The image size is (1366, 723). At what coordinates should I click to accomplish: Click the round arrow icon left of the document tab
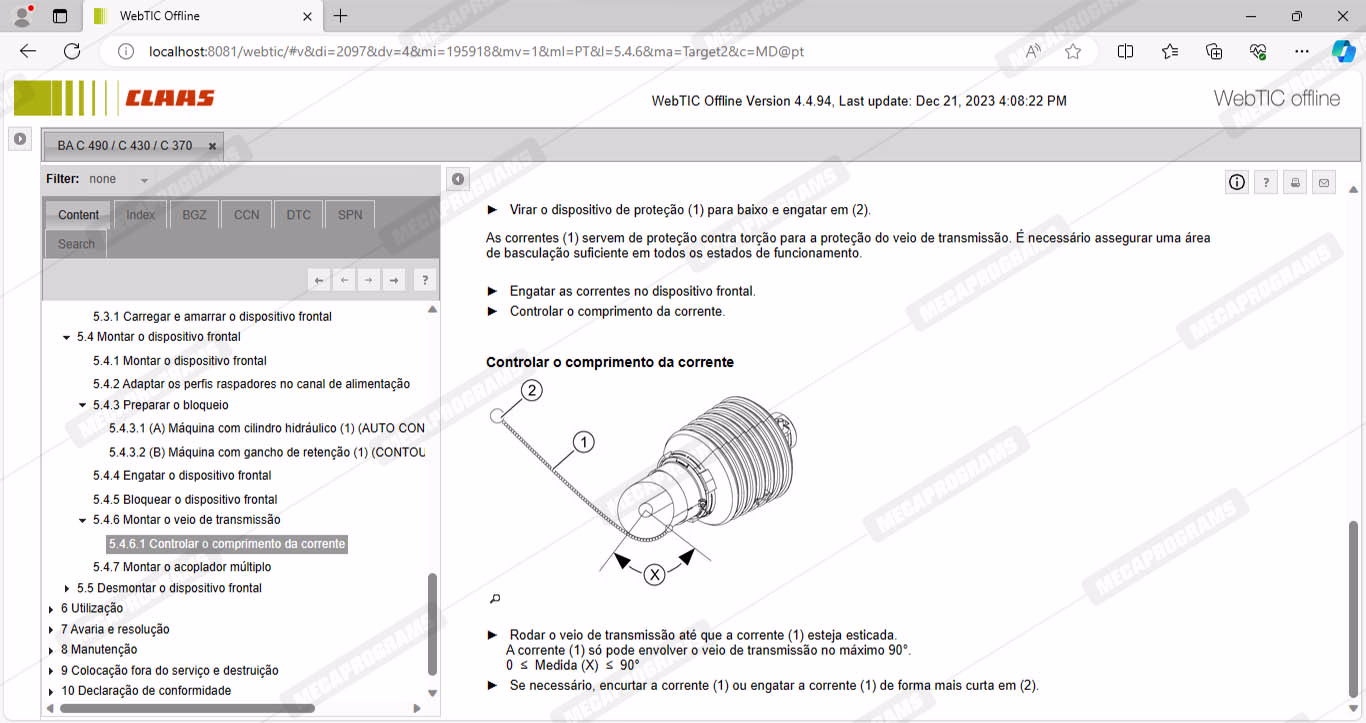coord(20,139)
